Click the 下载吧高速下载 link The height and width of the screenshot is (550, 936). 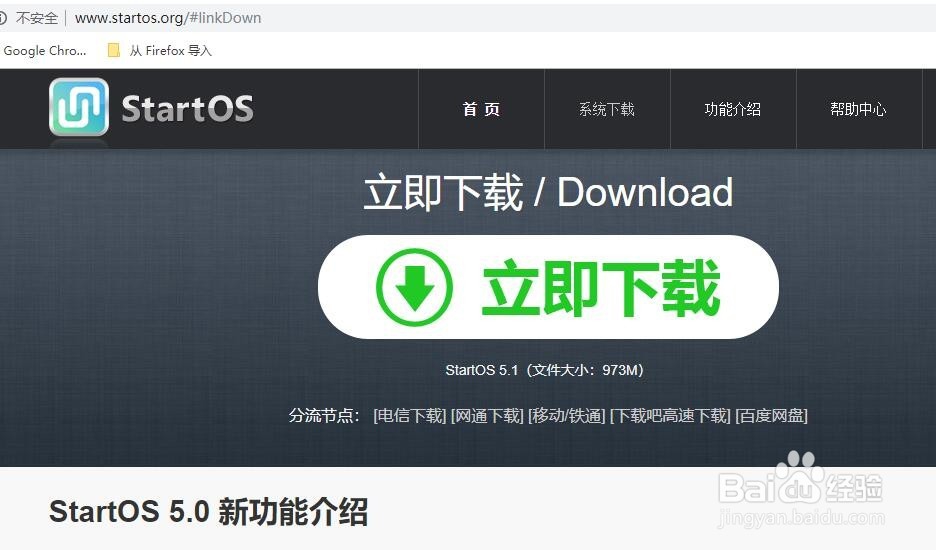click(x=670, y=416)
